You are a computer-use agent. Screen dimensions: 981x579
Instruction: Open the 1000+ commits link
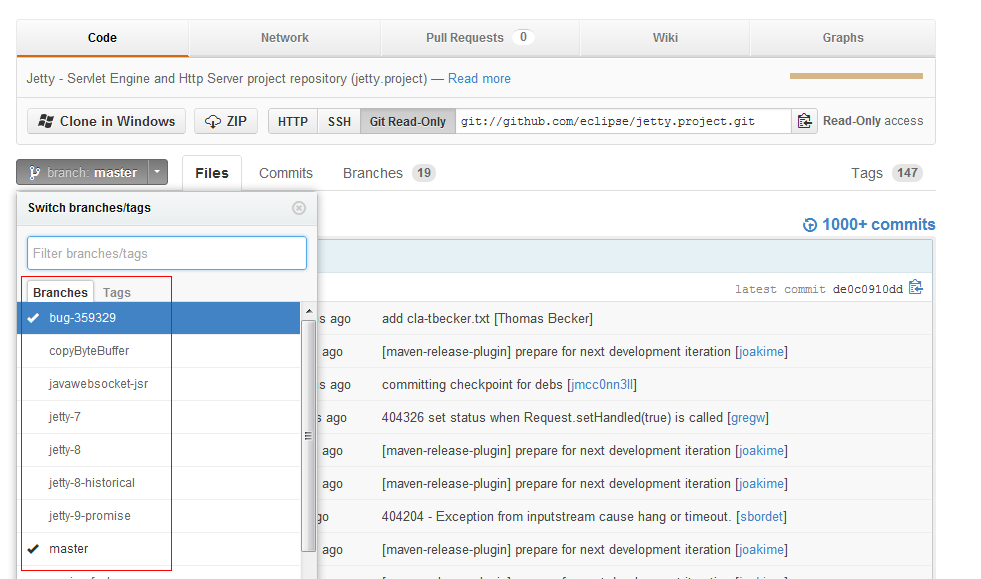tap(878, 225)
